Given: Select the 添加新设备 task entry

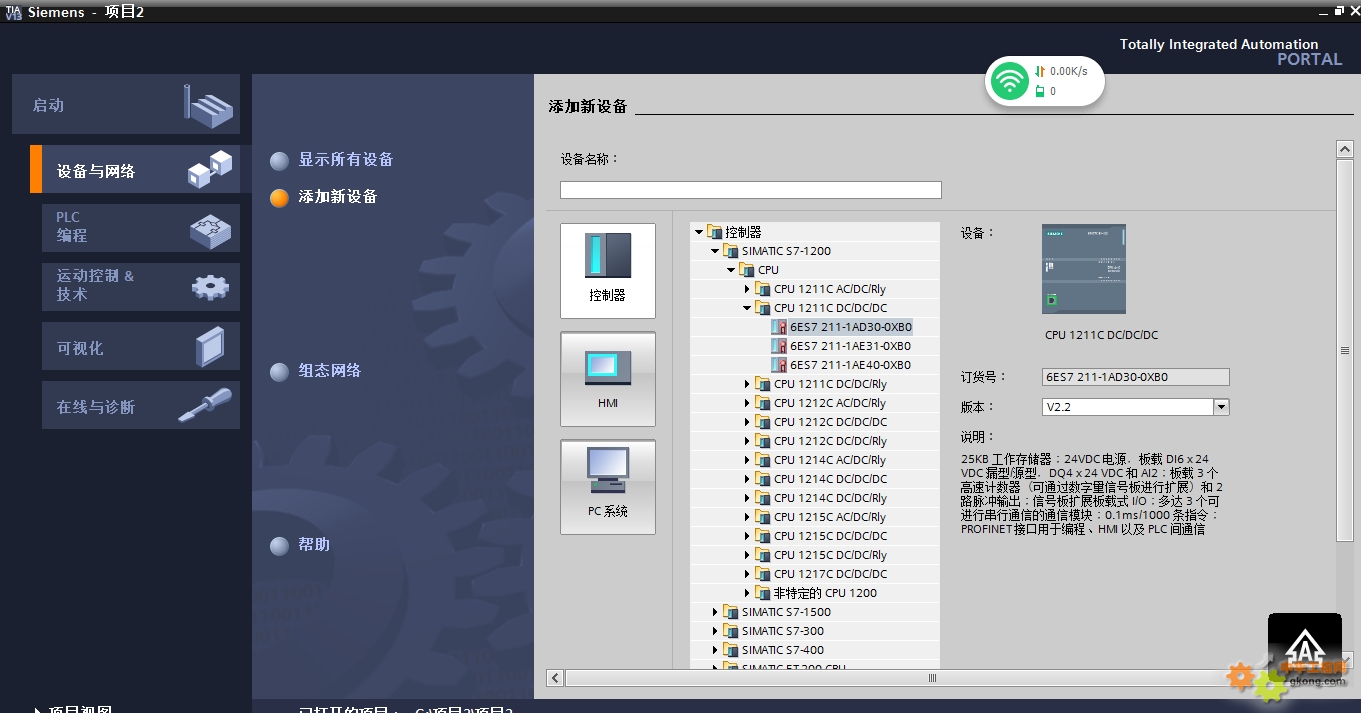Looking at the screenshot, I should pyautogui.click(x=337, y=197).
